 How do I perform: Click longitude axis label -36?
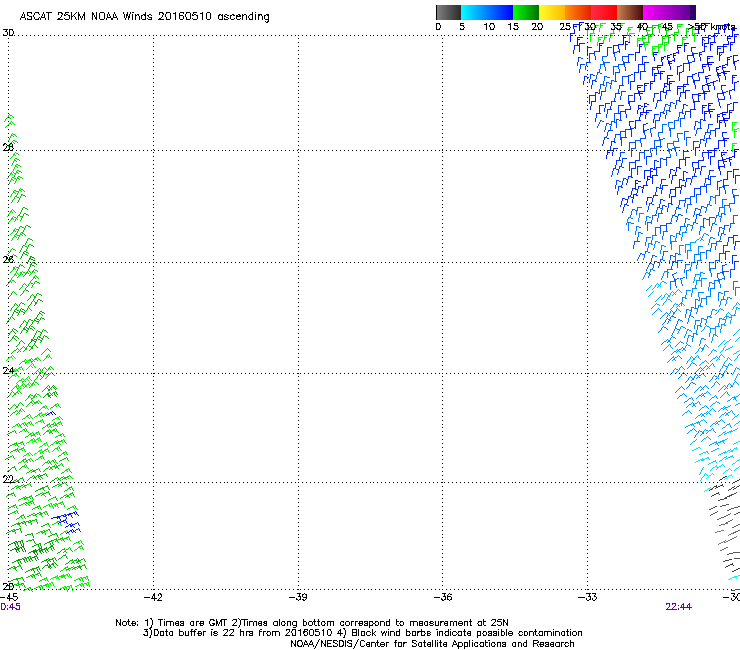pos(443,597)
